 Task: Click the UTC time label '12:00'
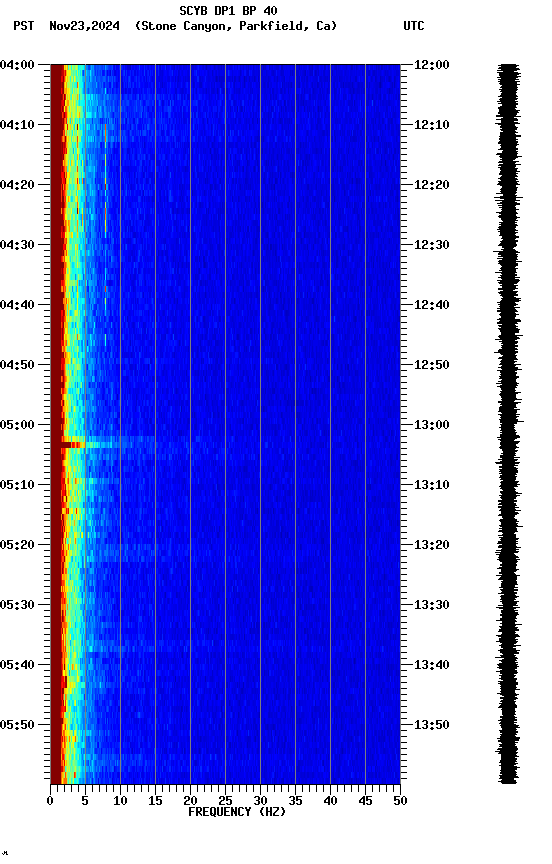coord(432,65)
